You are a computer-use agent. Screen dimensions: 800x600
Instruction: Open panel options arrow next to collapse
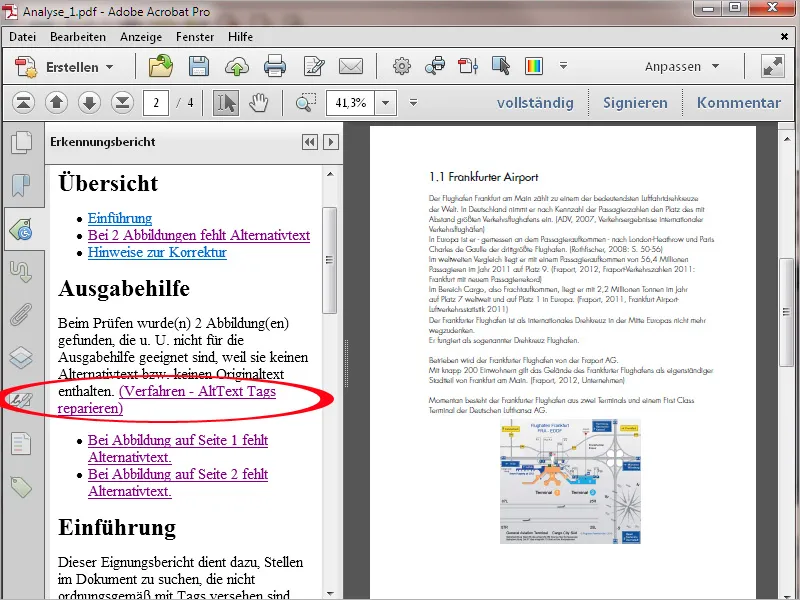(x=331, y=142)
